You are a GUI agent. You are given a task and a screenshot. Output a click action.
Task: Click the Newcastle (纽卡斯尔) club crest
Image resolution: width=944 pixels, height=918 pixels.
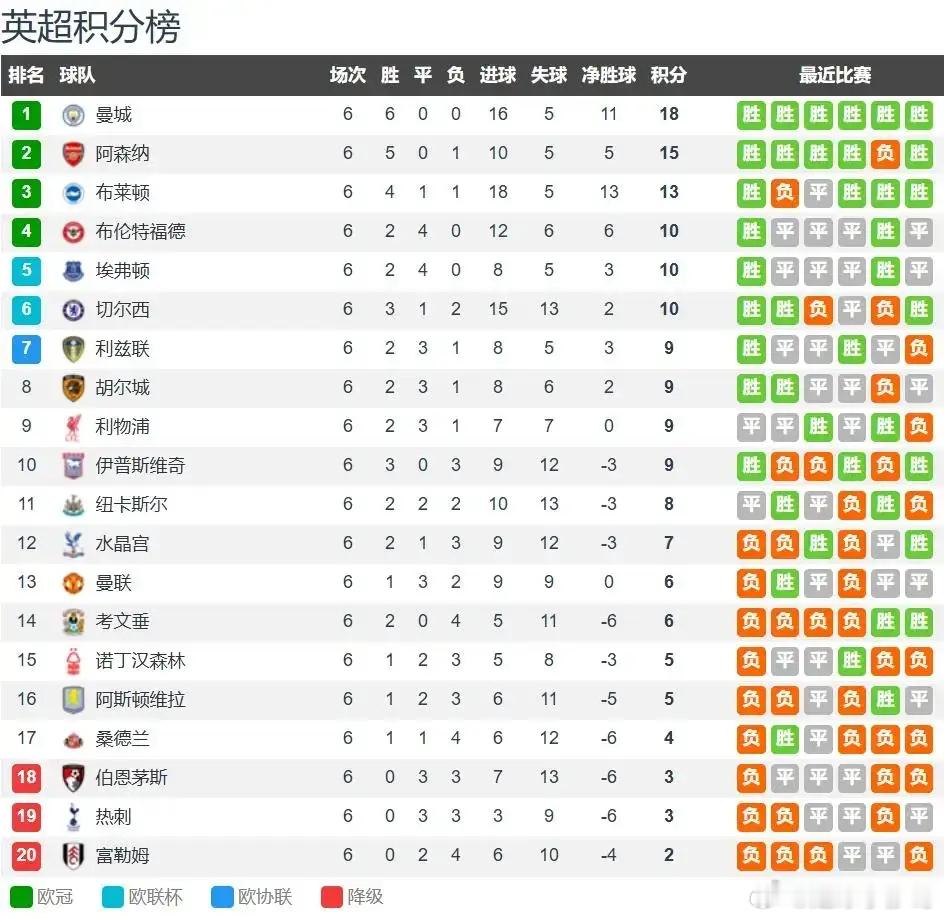click(73, 504)
